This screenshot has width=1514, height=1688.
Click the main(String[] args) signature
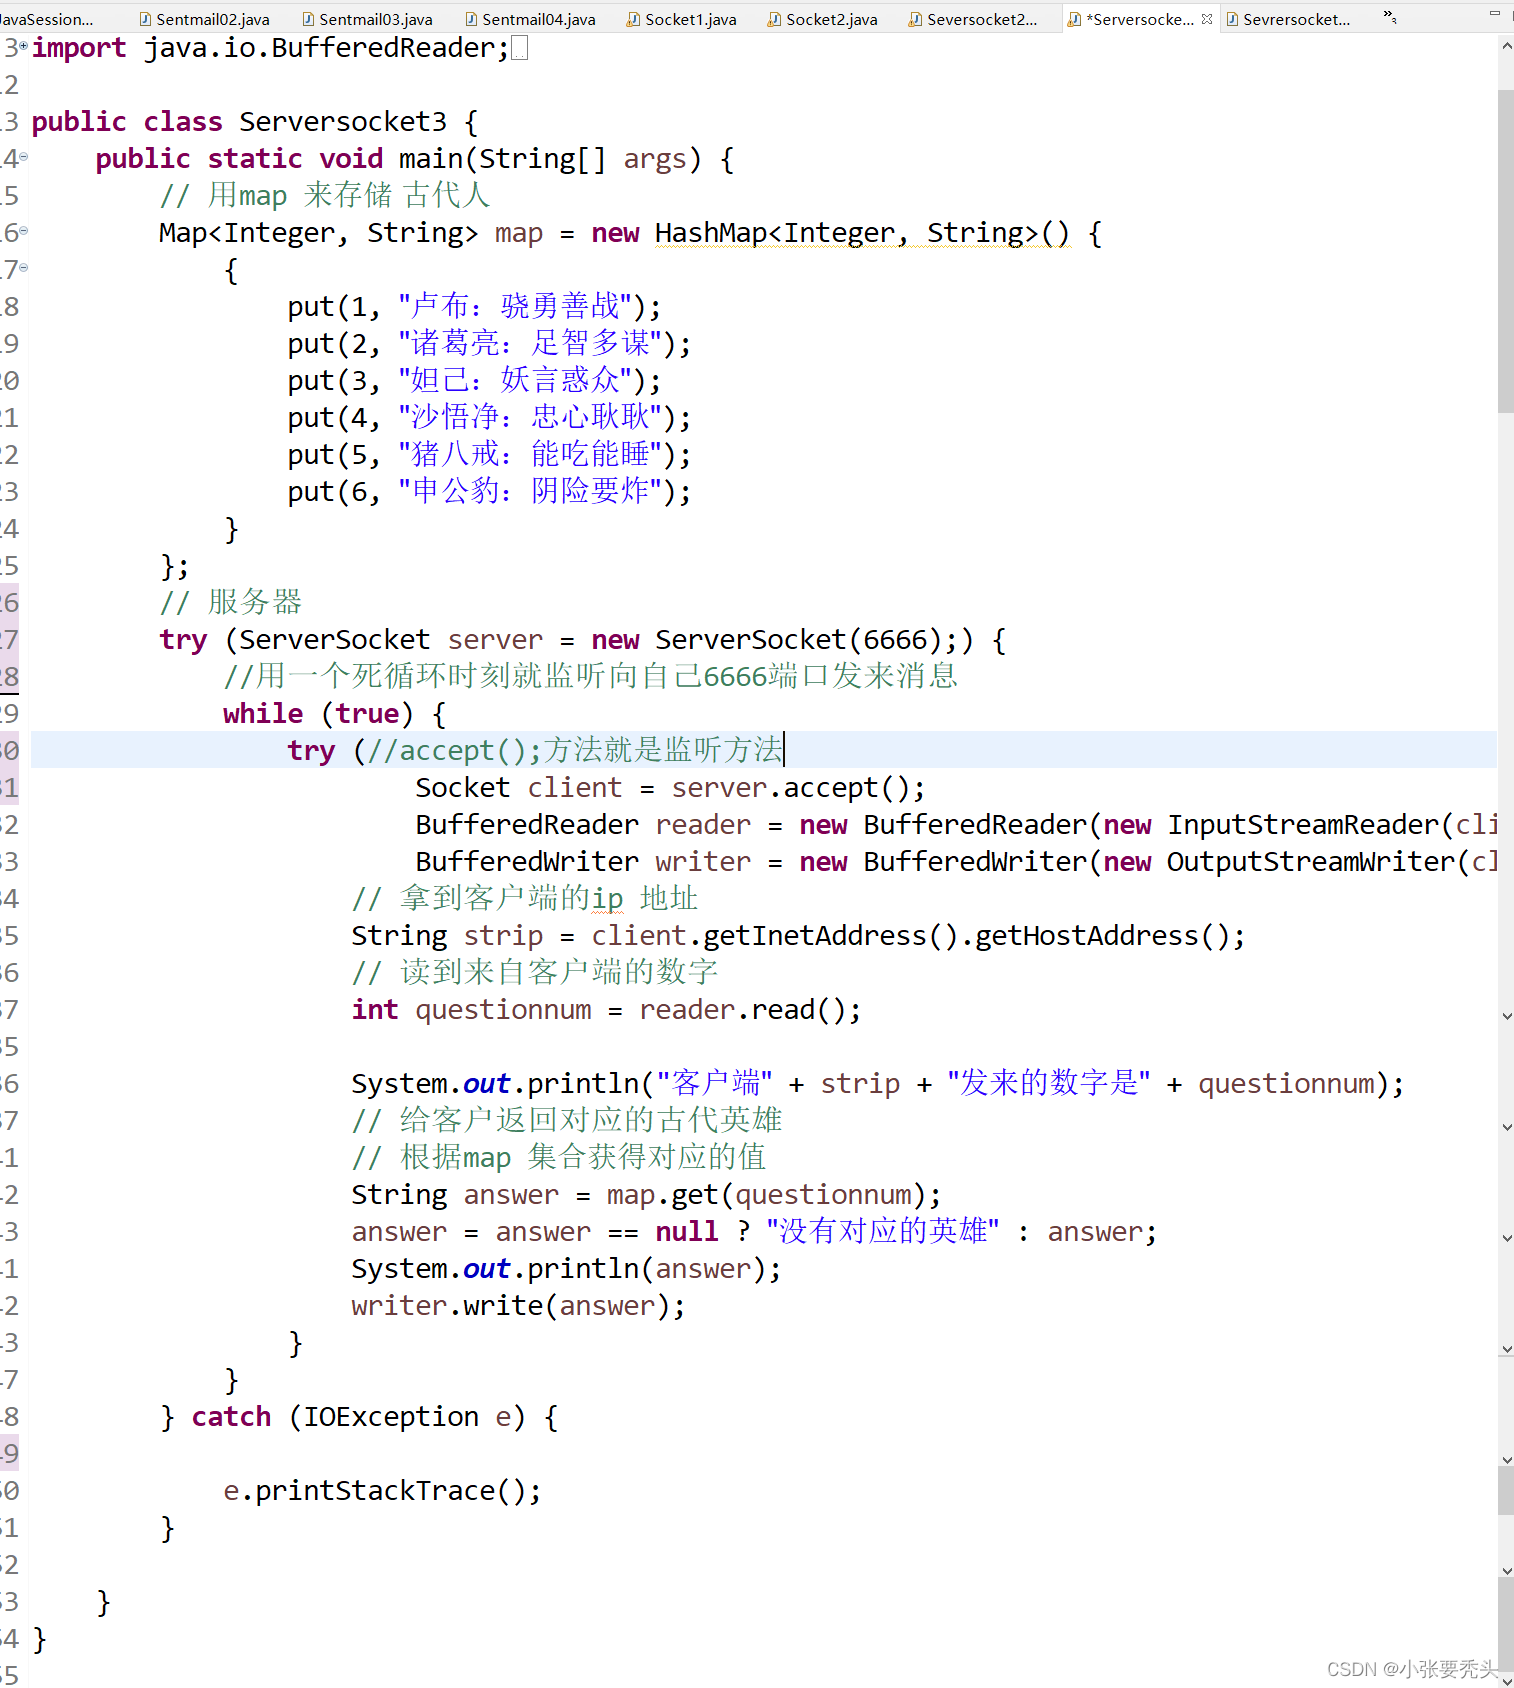(551, 159)
